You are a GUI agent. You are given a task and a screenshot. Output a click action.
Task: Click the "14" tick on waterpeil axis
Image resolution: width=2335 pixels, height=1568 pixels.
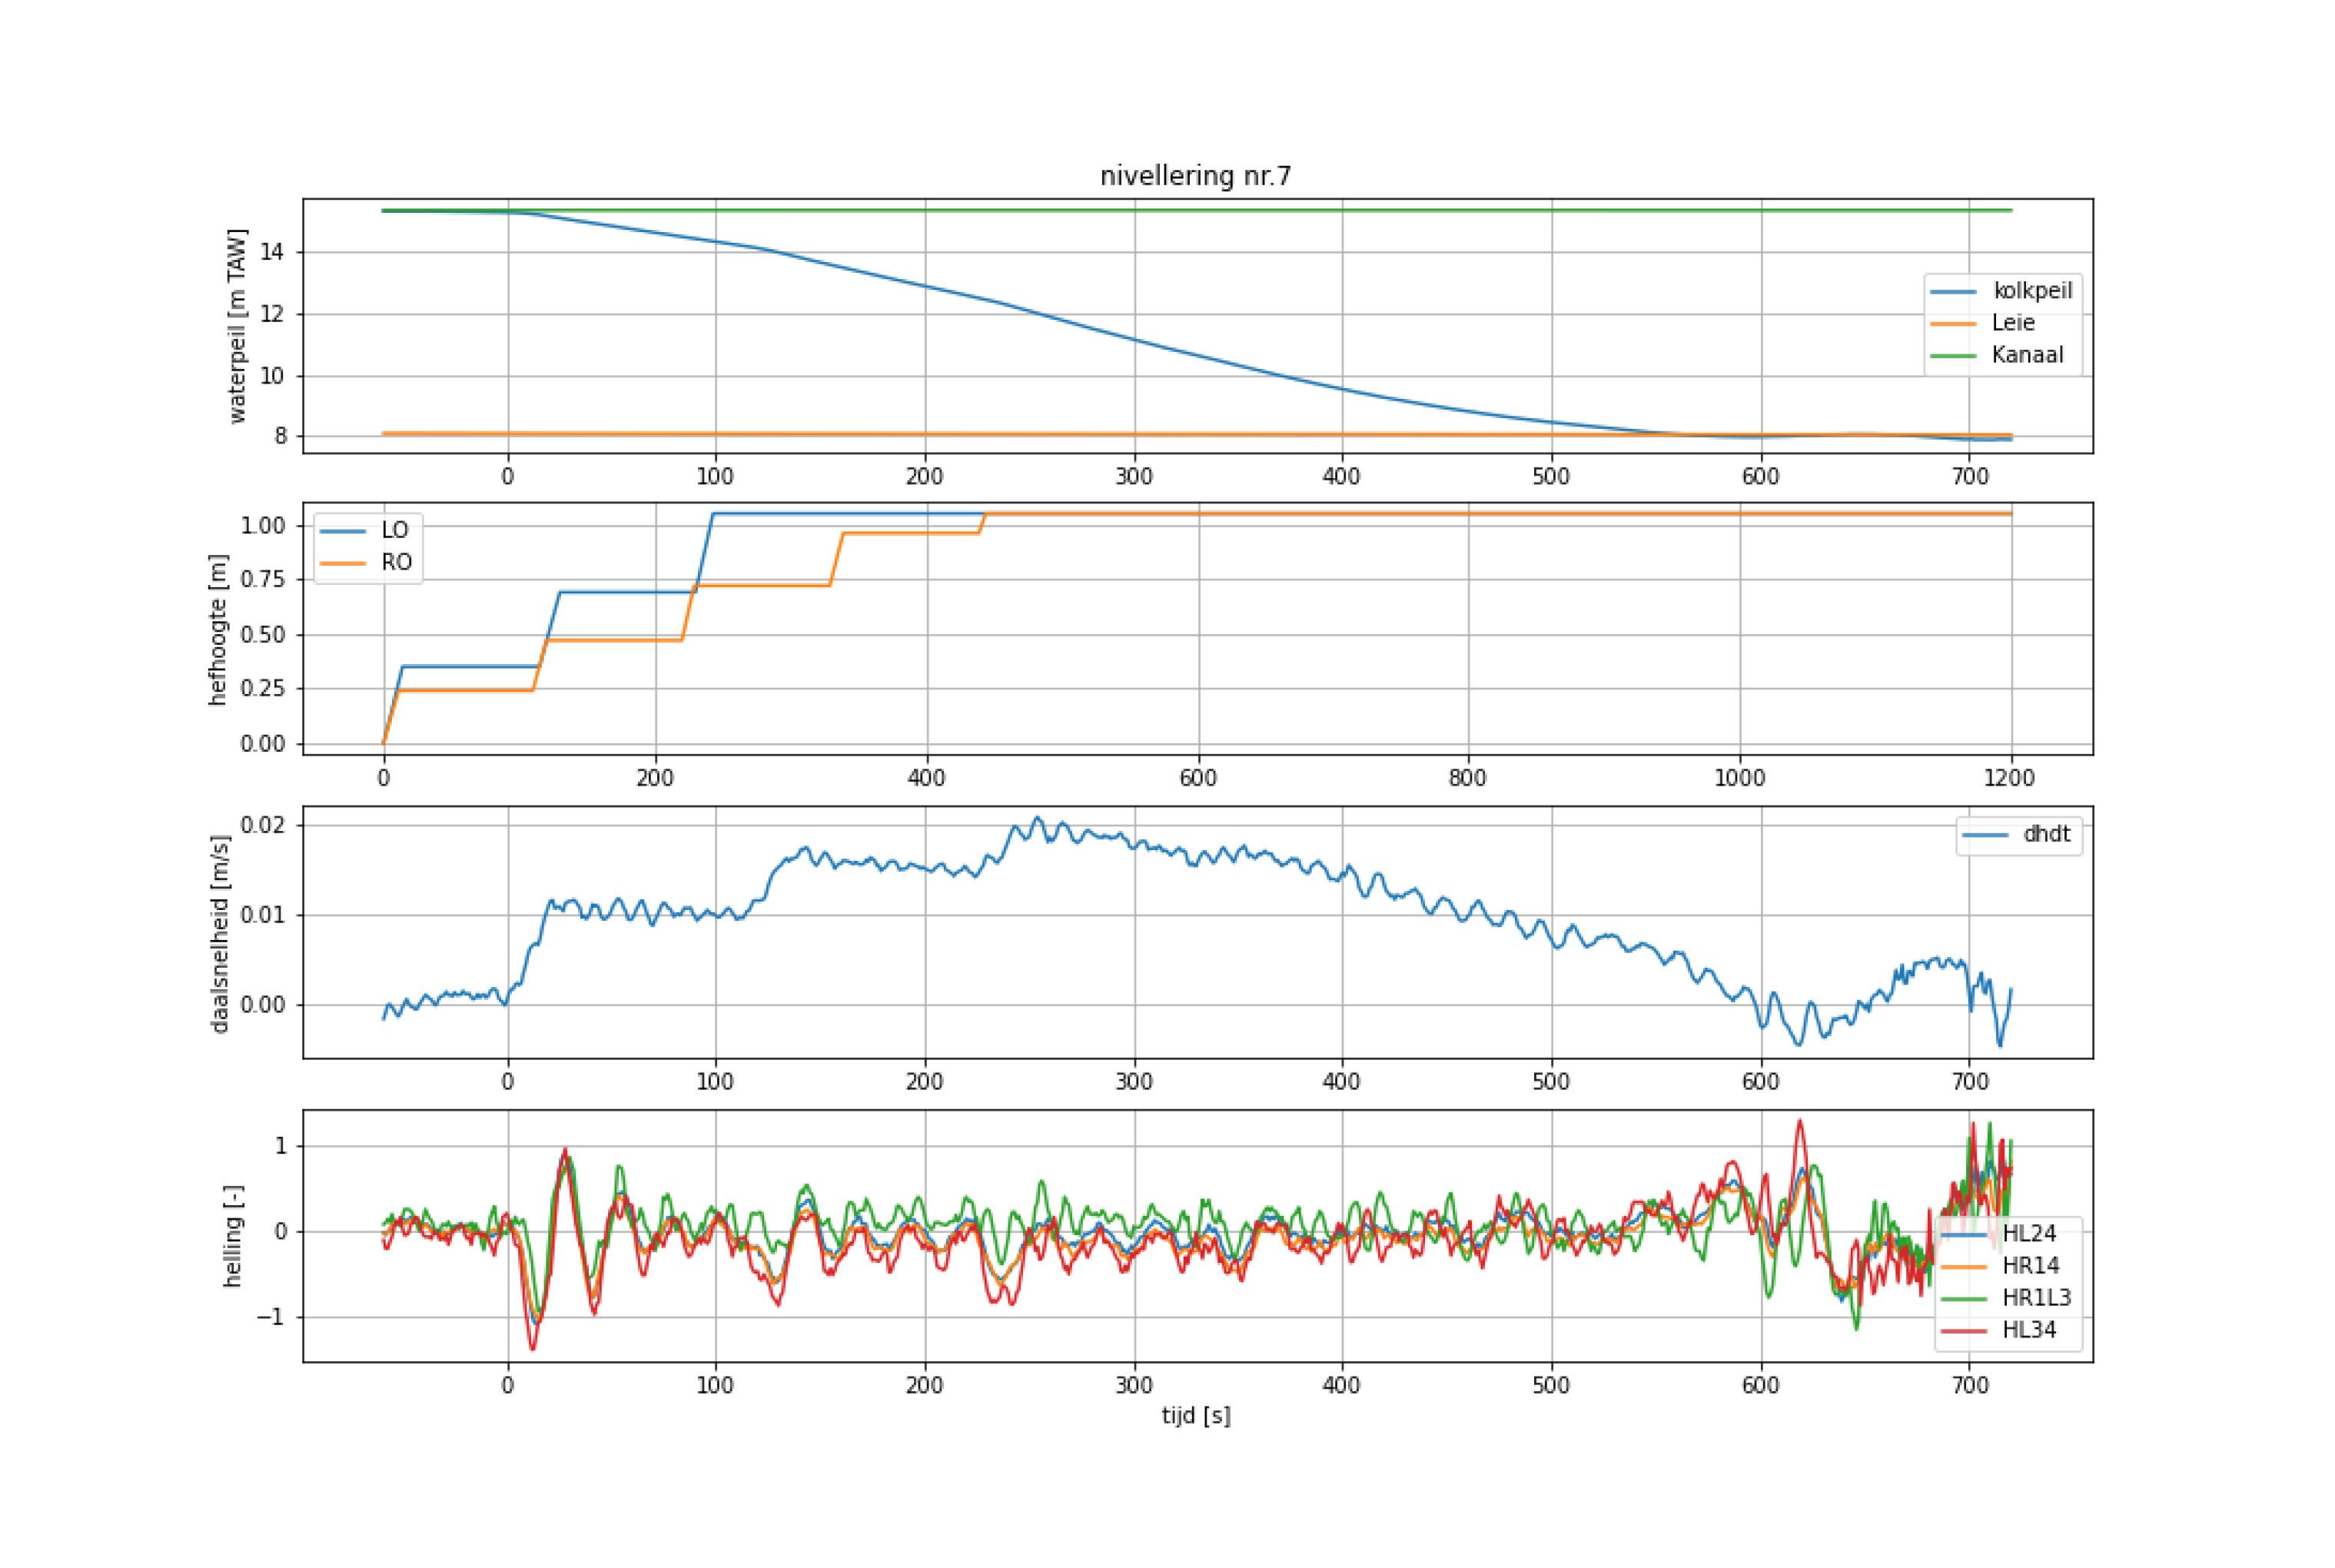pyautogui.click(x=273, y=252)
